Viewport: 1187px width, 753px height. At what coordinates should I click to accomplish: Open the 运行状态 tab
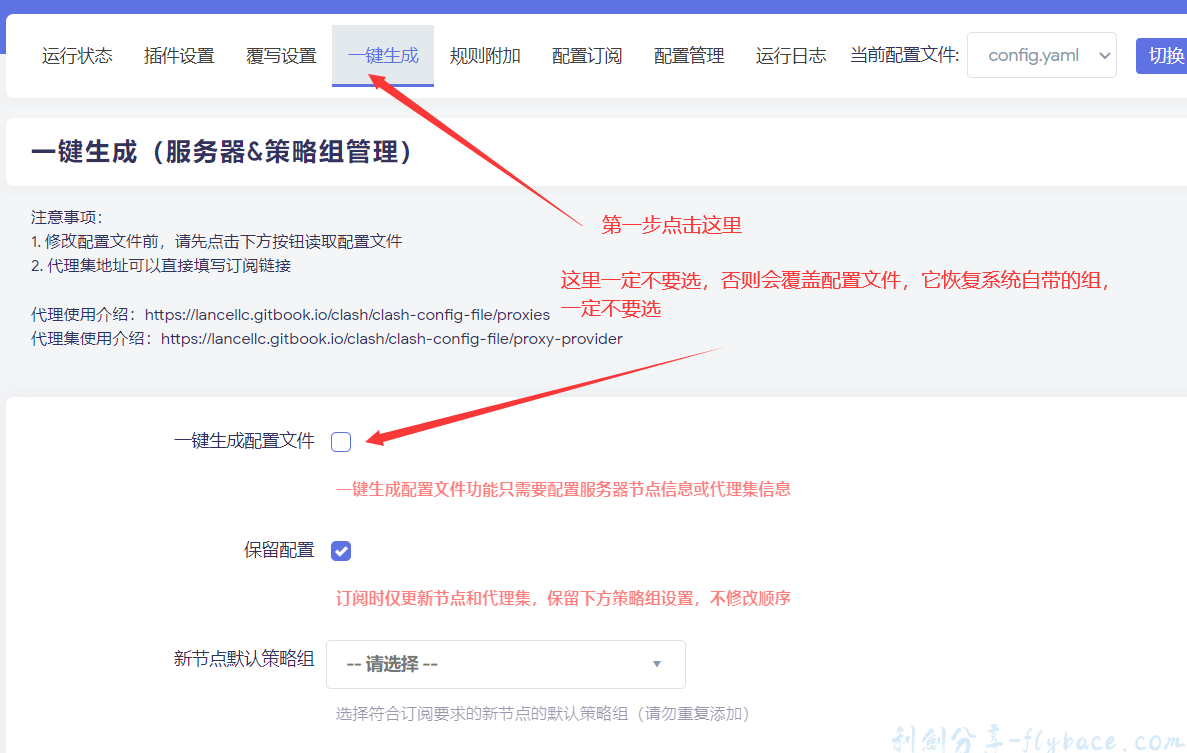[77, 56]
